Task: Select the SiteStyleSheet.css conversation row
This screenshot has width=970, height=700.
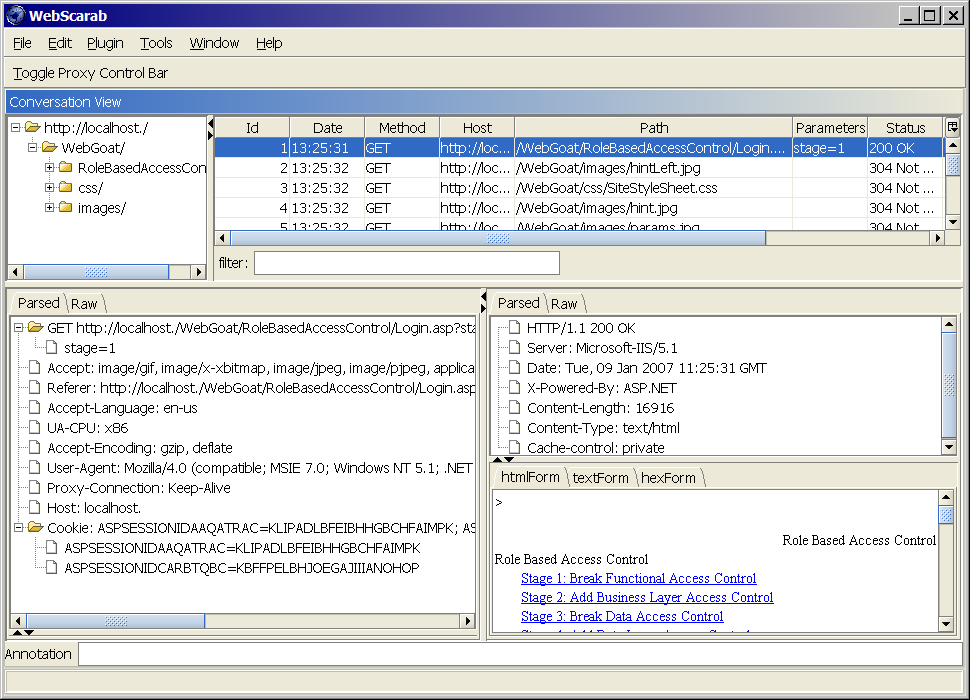Action: coord(578,188)
